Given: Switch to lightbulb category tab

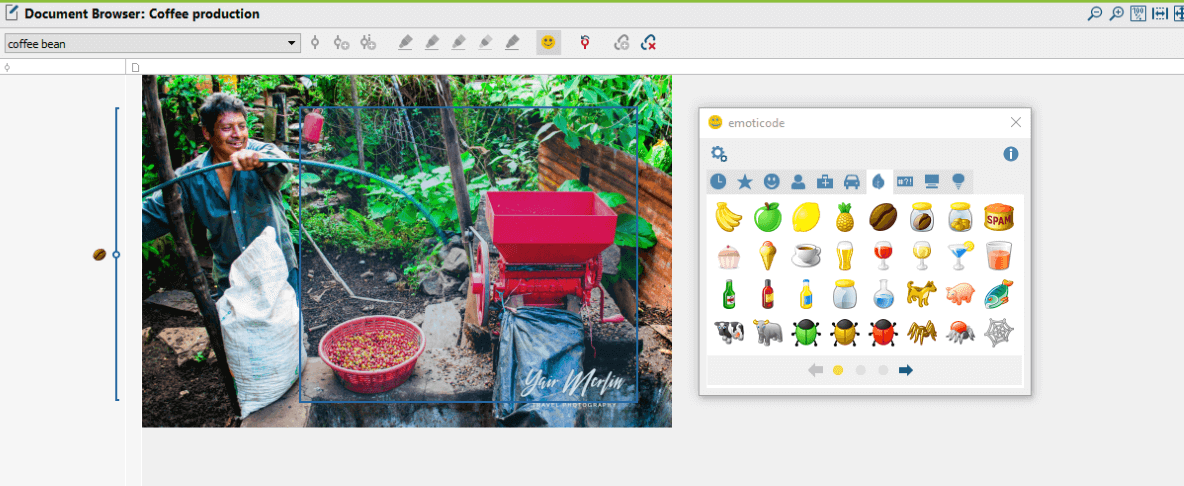Looking at the screenshot, I should (958, 181).
